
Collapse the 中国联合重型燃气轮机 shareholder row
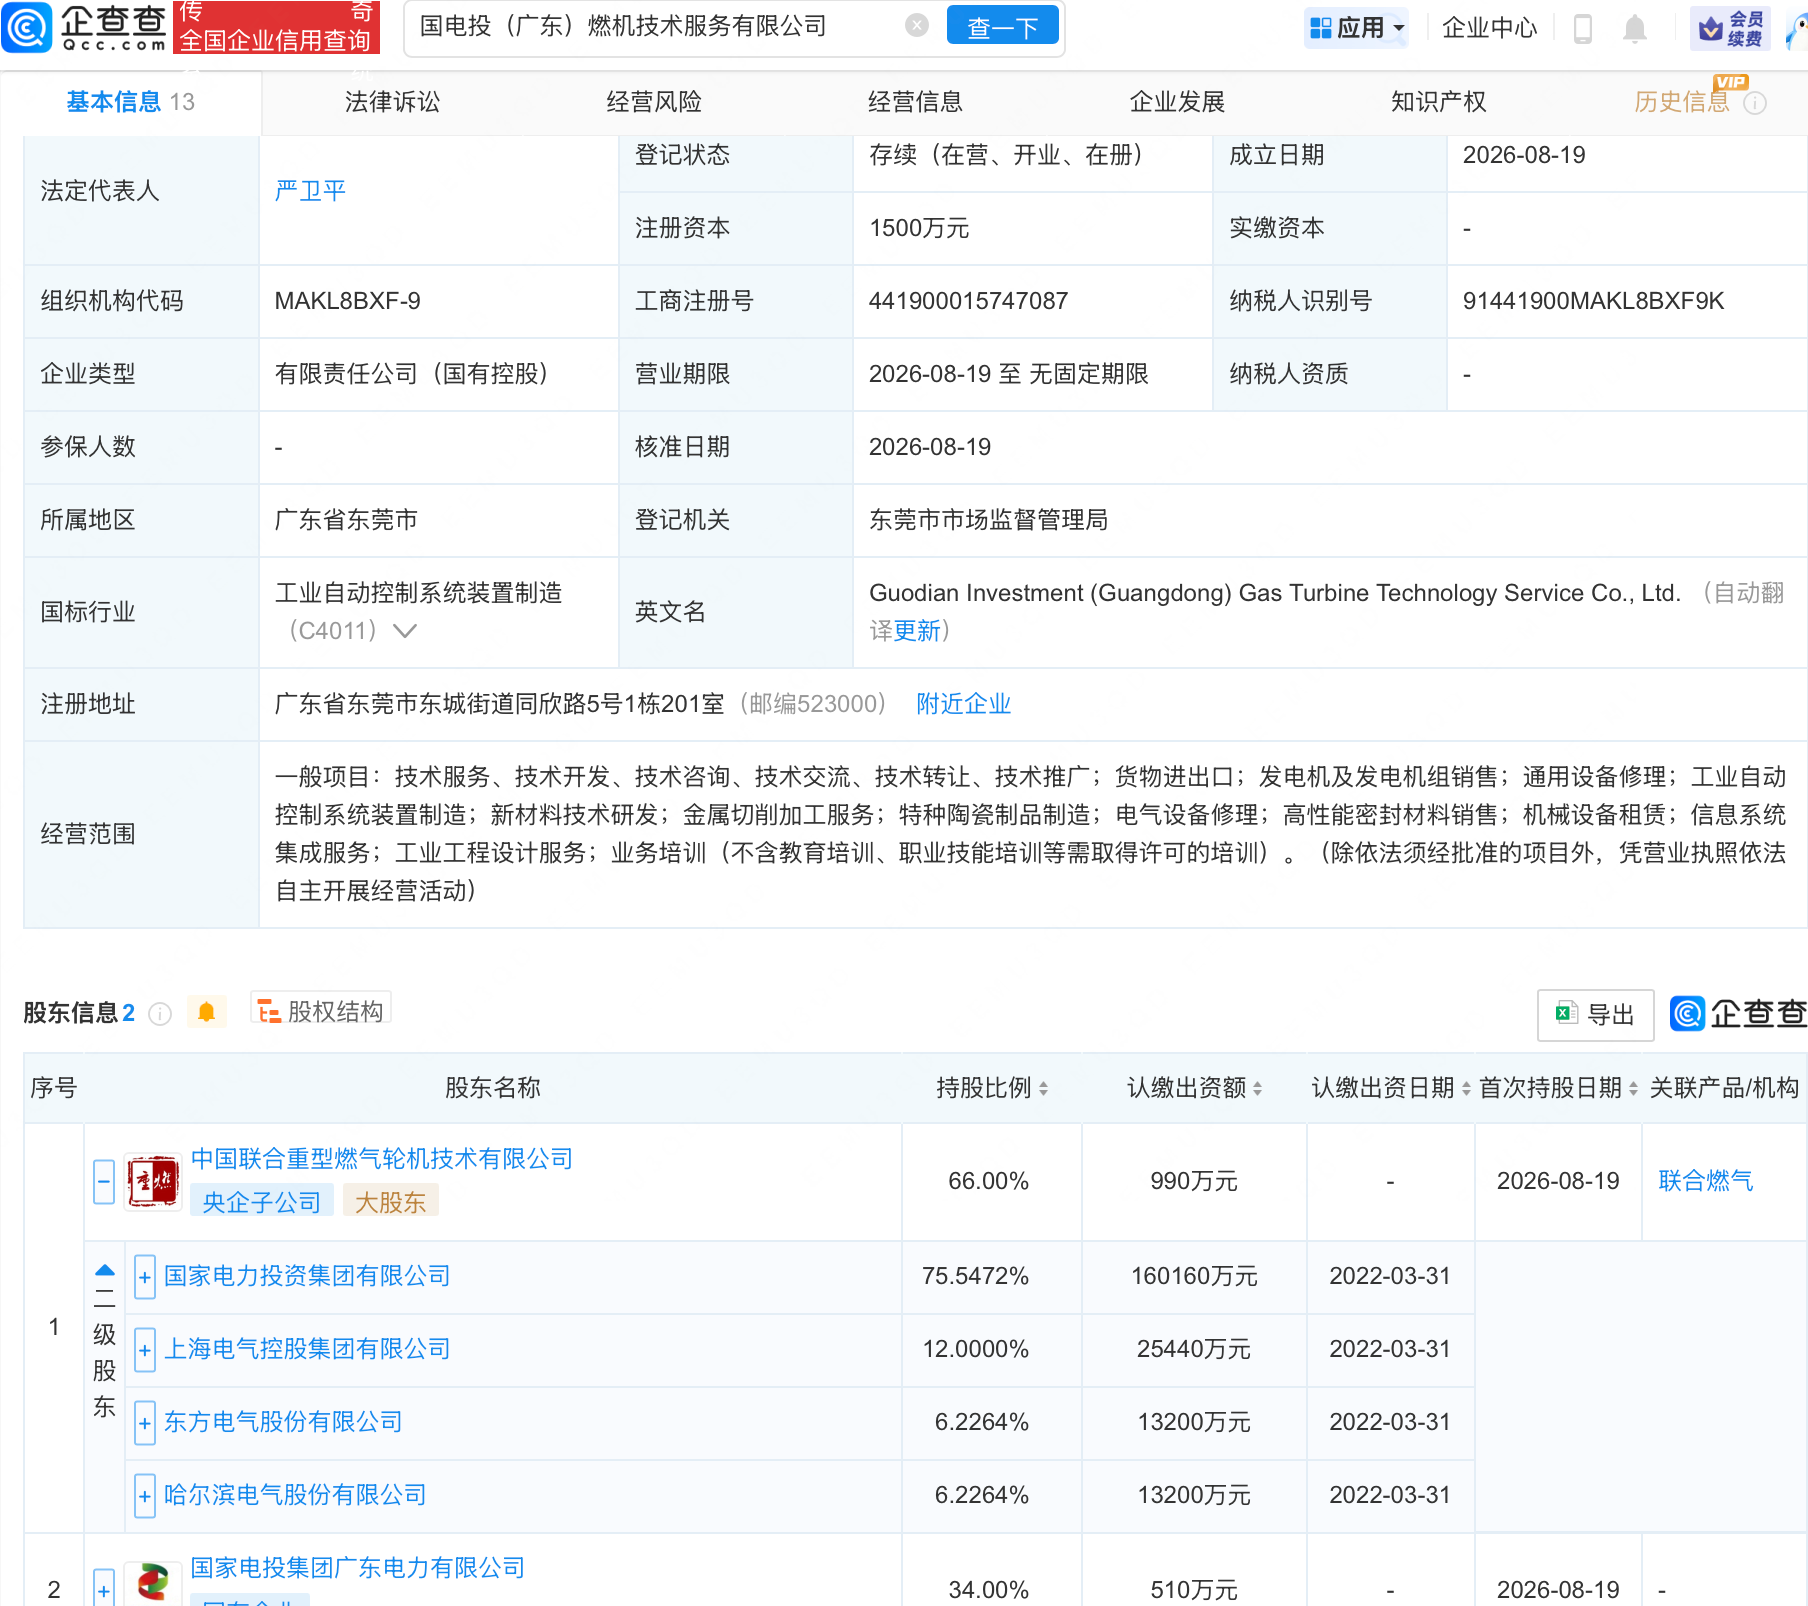[x=104, y=1181]
